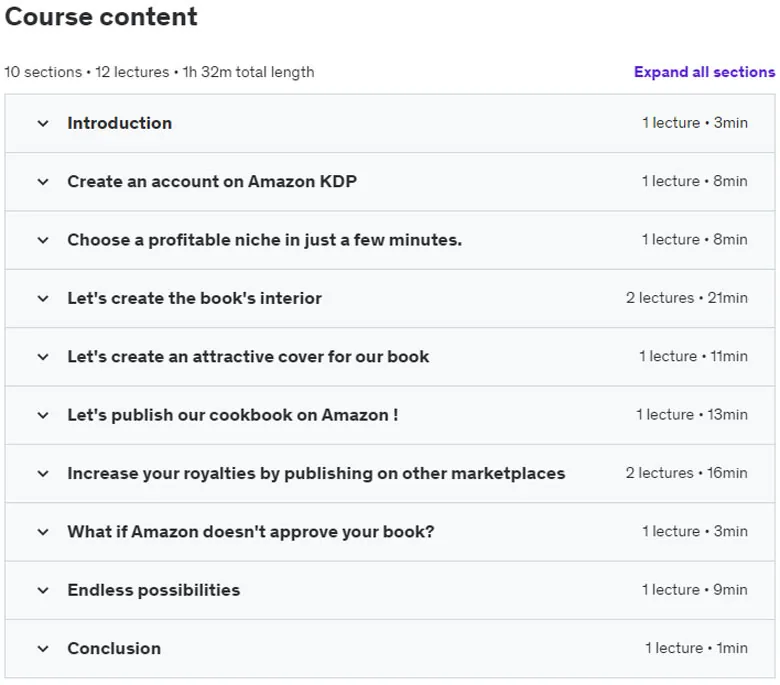
Task: Open chevron beside Increase your royalties section
Action: point(43,474)
